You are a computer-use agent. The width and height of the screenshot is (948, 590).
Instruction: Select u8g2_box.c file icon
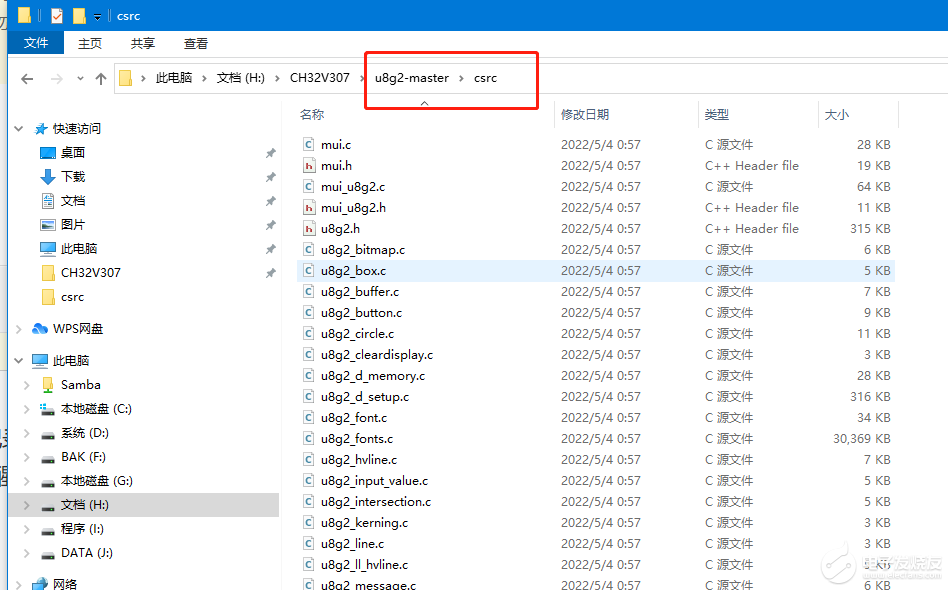point(309,271)
